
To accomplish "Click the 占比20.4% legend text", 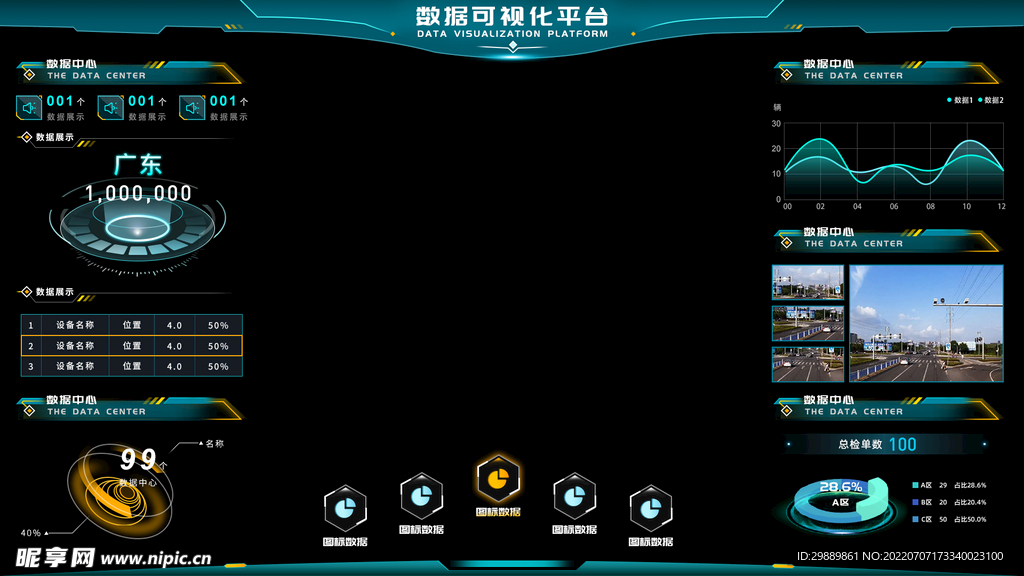I will point(970,502).
